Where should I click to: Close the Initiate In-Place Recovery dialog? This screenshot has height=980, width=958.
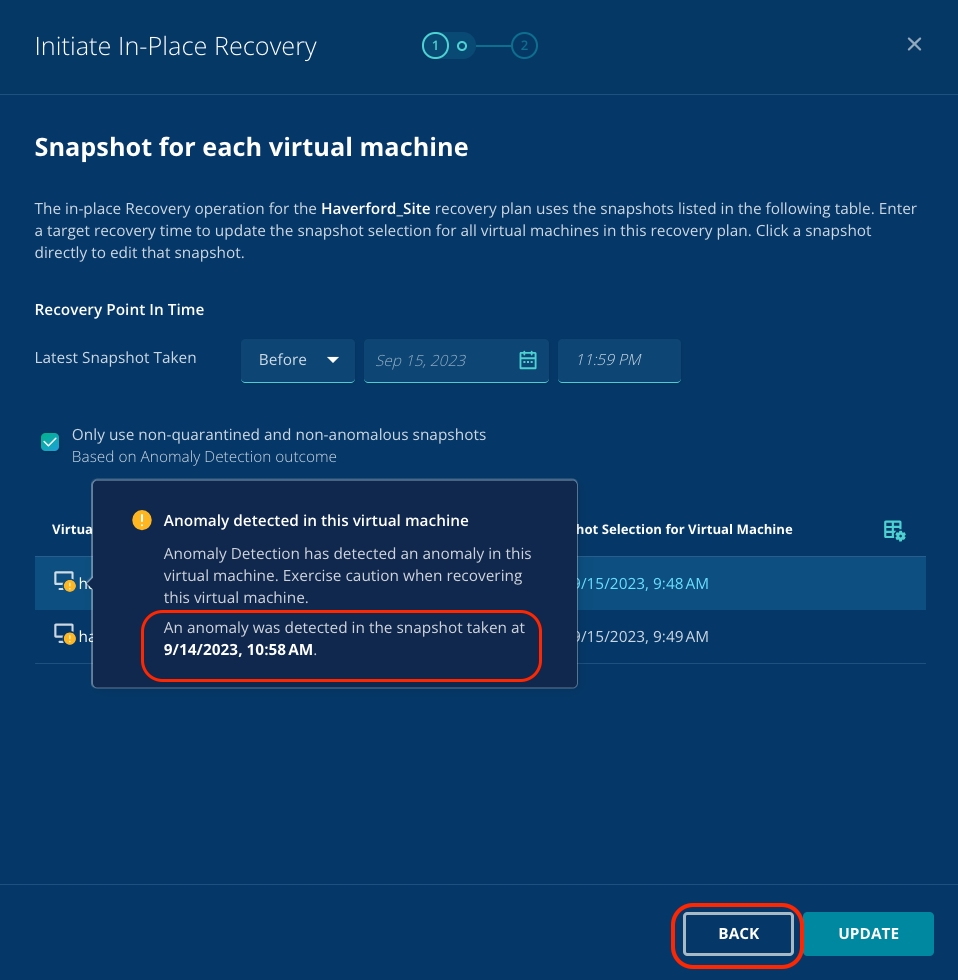point(914,45)
